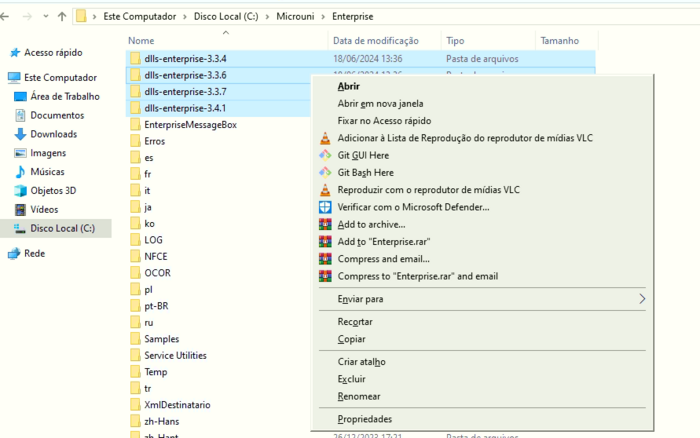Select Copiar from the context menu
This screenshot has height=438, width=700.
point(351,339)
